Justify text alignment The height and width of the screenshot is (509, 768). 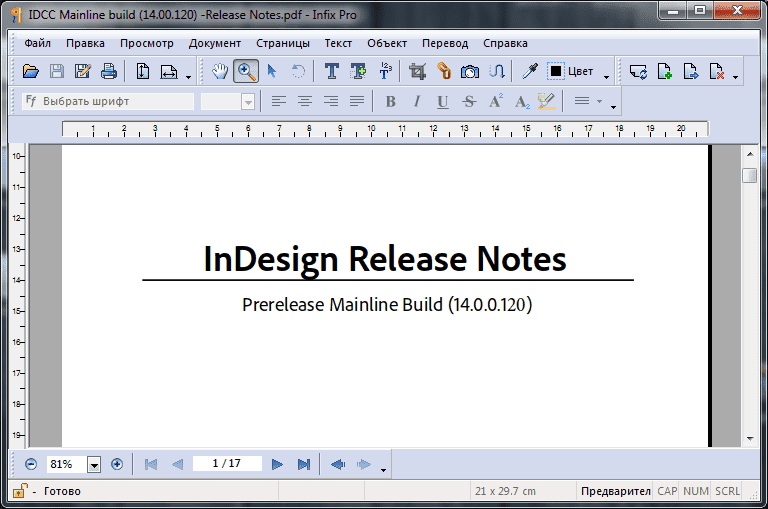click(357, 101)
